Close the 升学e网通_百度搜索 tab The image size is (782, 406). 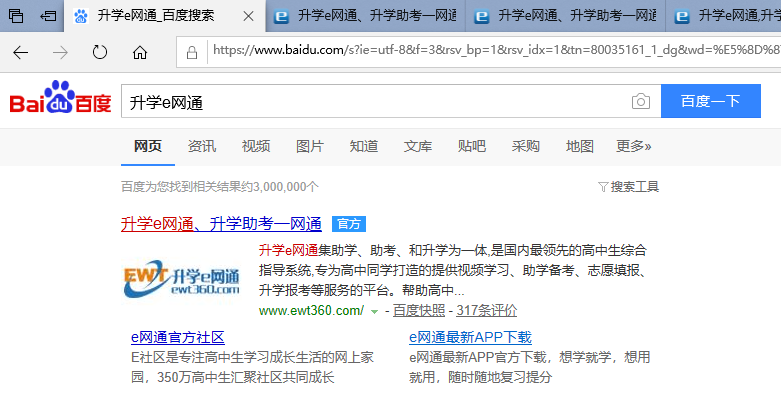click(248, 16)
